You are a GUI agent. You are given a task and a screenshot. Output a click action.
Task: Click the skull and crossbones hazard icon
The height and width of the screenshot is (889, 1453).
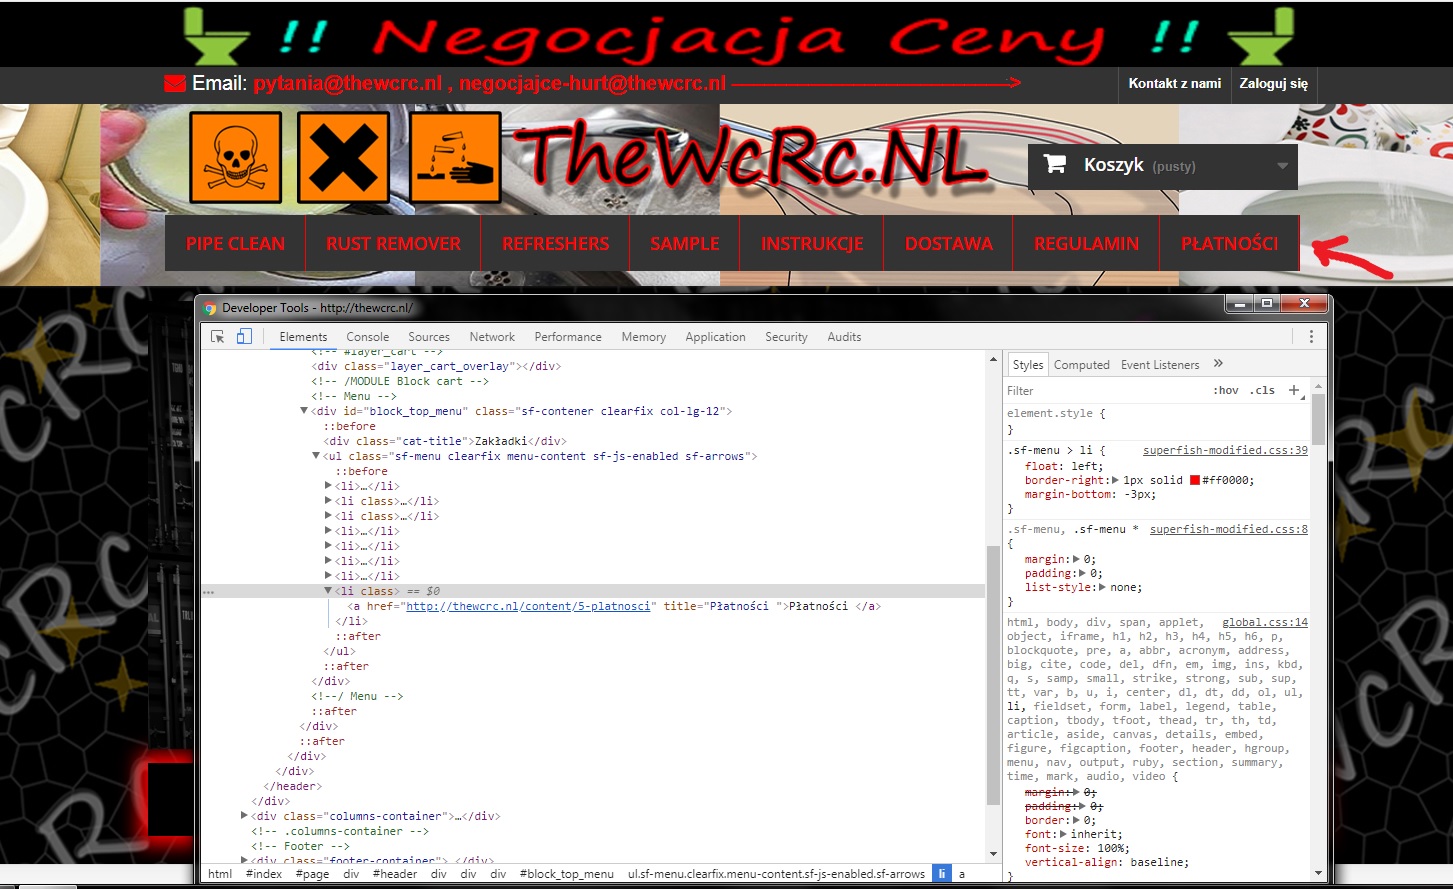tap(235, 157)
